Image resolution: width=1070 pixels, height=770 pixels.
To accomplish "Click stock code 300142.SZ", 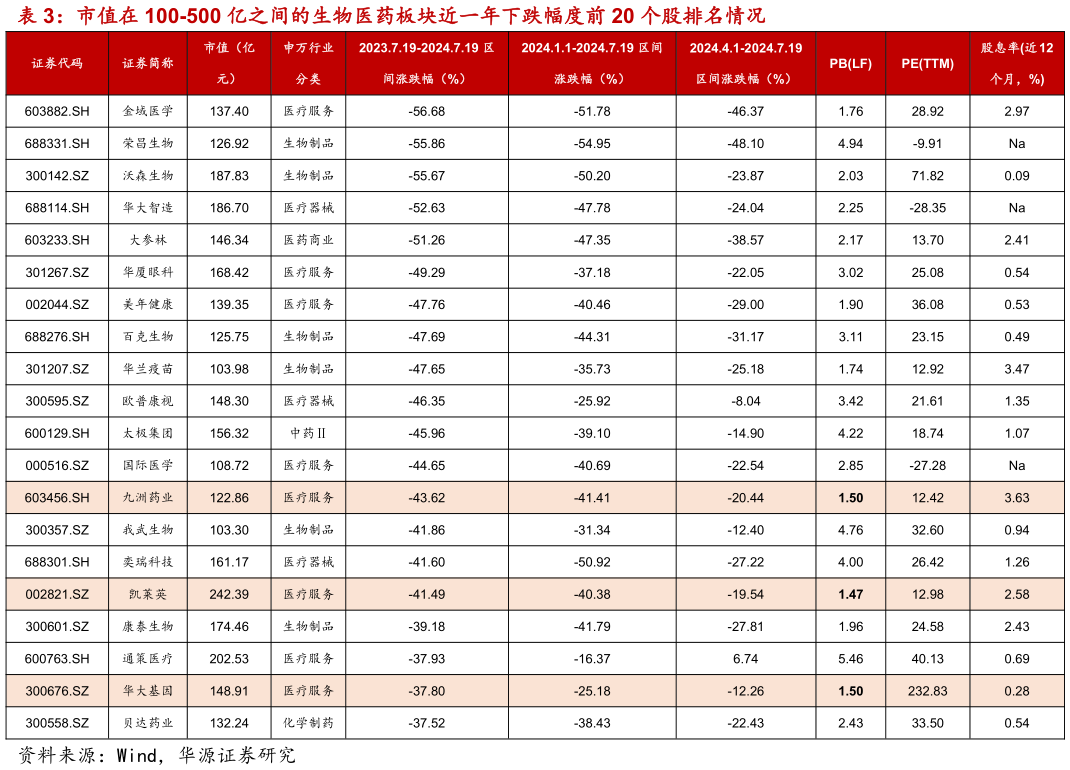I will point(57,175).
